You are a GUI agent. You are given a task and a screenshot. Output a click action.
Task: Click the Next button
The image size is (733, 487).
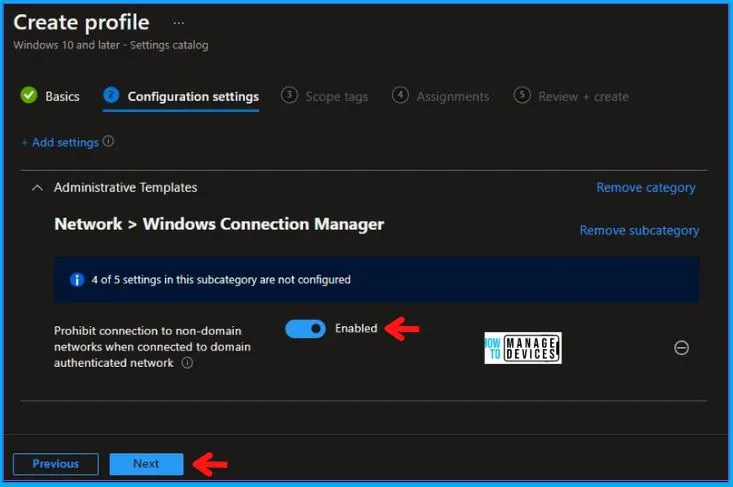point(146,464)
